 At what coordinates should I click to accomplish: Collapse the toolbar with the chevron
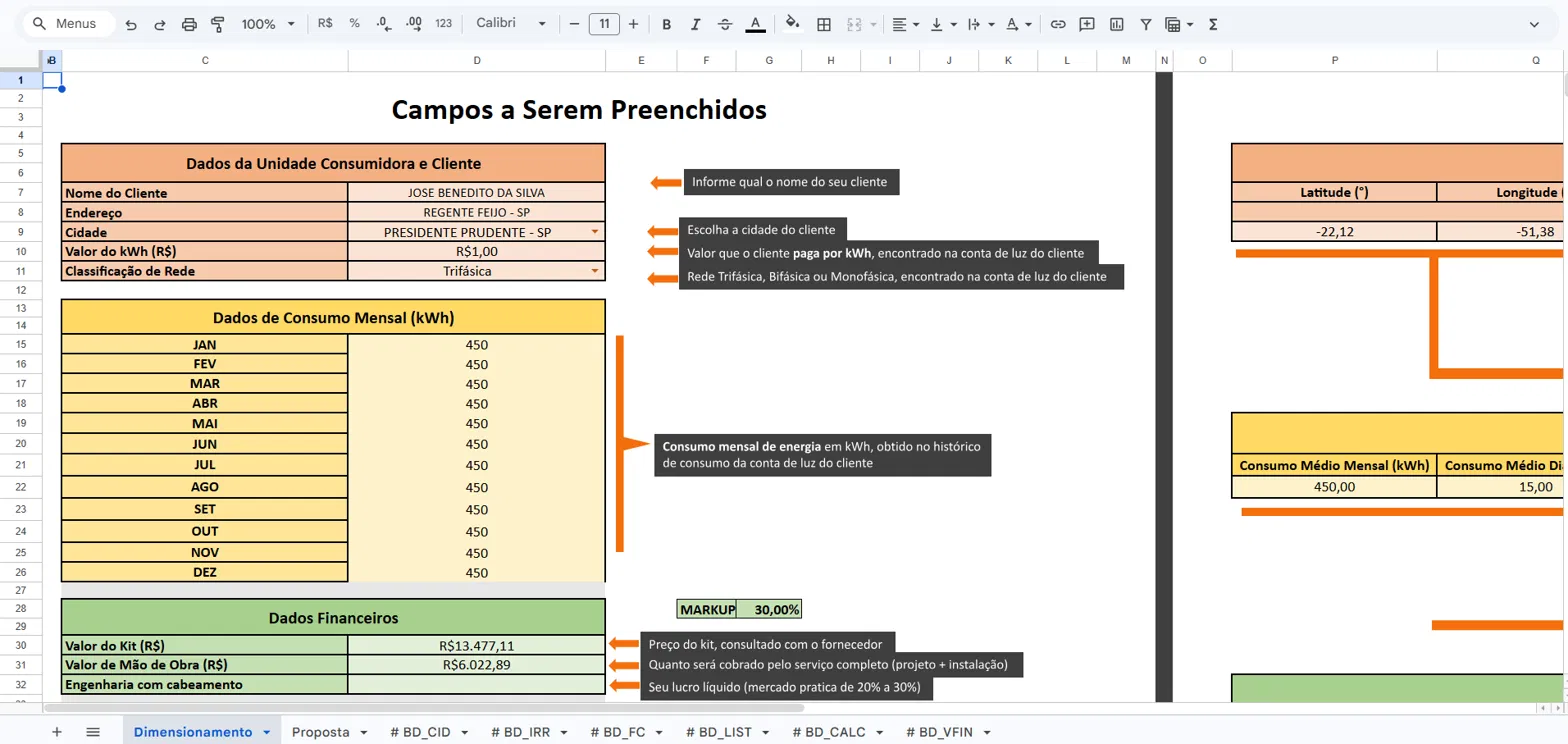(x=1534, y=23)
